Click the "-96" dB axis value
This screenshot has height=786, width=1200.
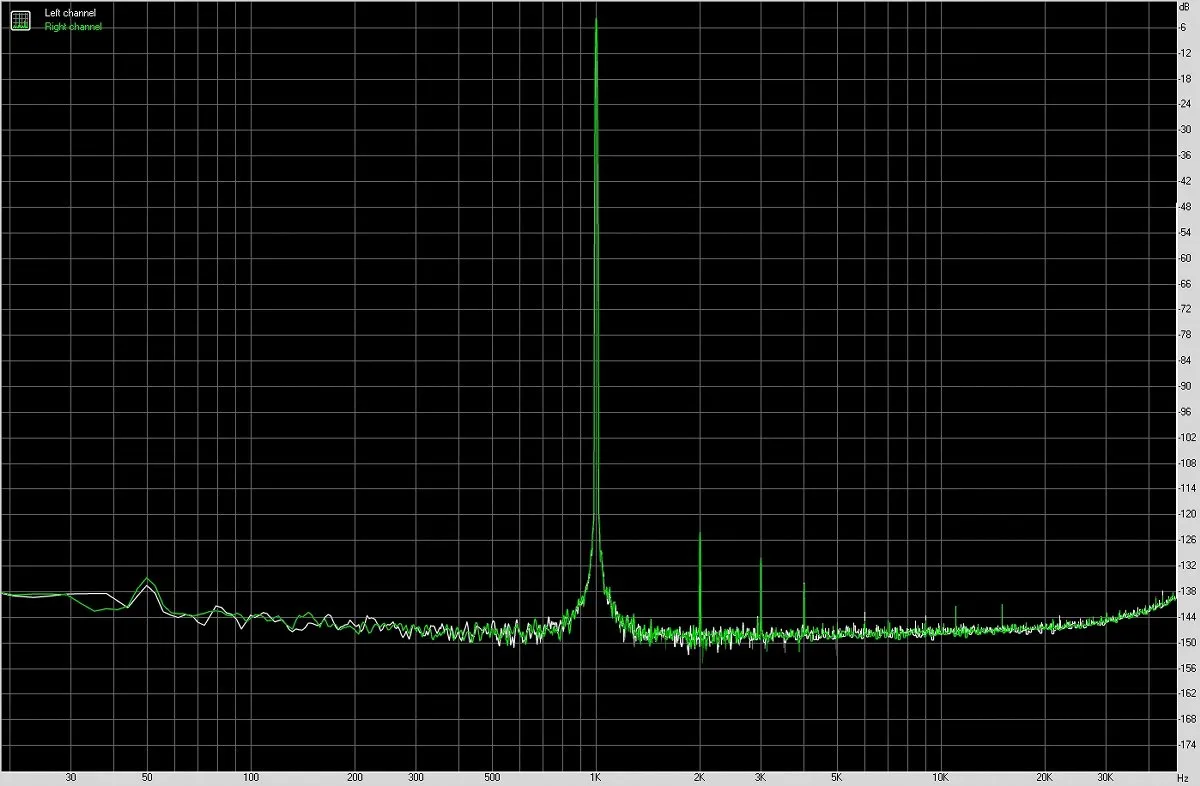tap(1187, 412)
